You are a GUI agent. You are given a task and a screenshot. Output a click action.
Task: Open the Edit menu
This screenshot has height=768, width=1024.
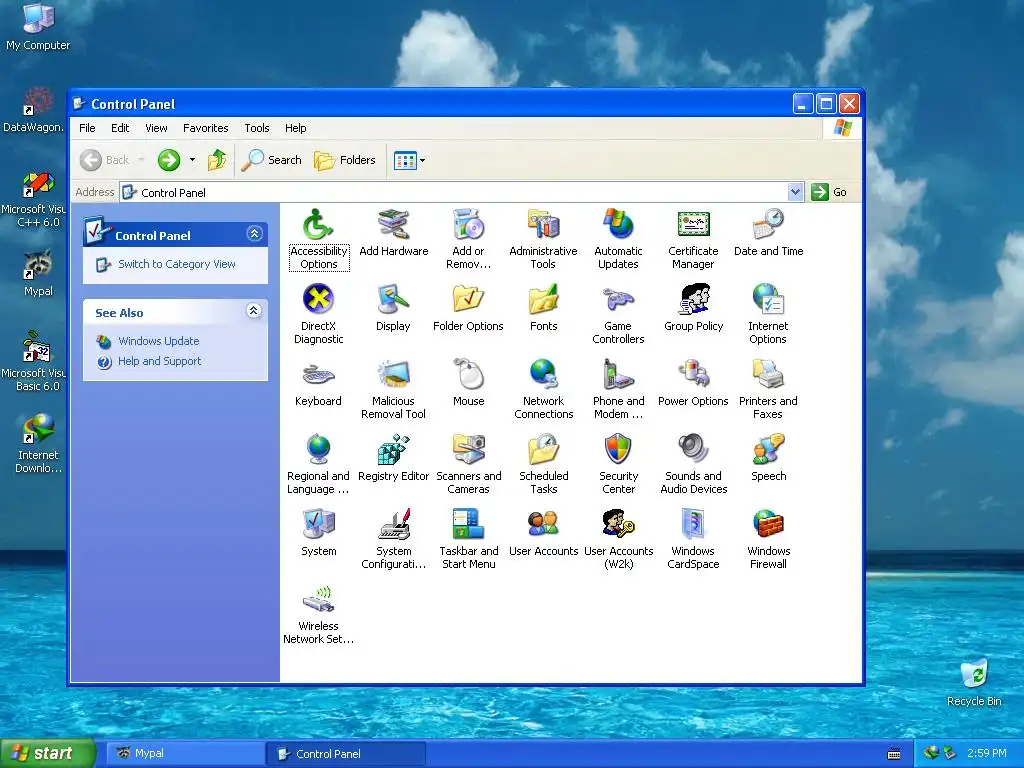tap(120, 128)
